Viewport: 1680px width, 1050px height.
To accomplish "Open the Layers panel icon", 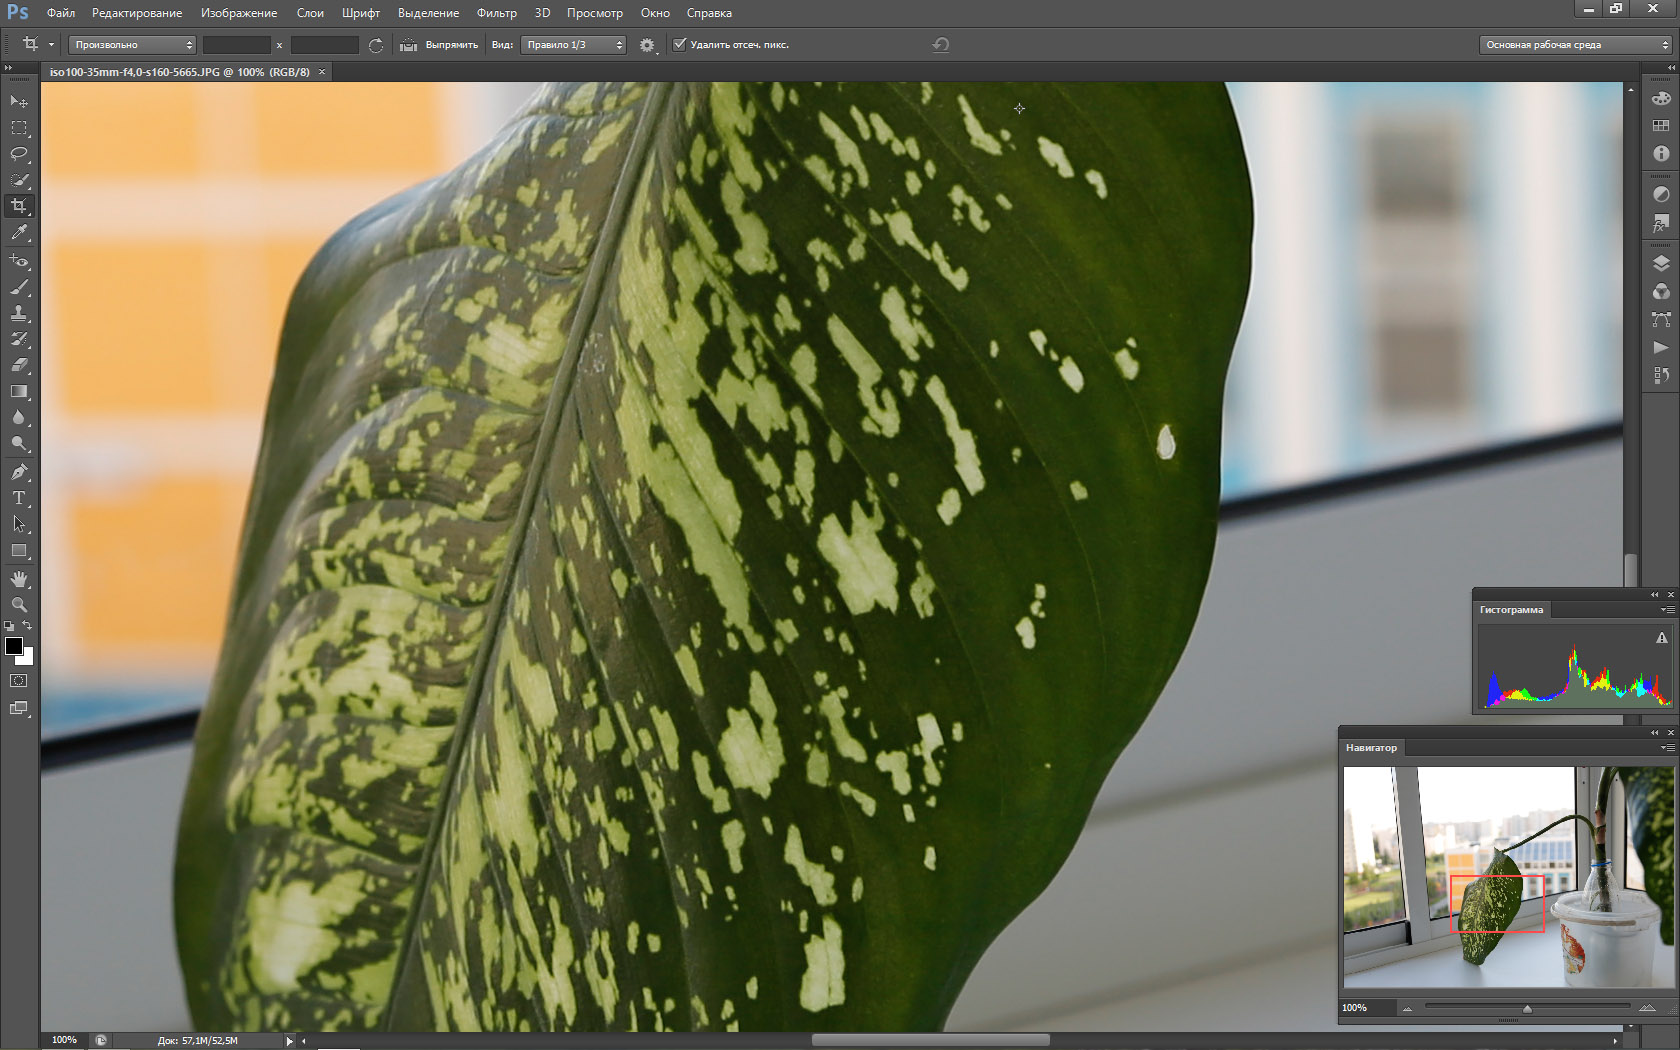I will (1661, 264).
